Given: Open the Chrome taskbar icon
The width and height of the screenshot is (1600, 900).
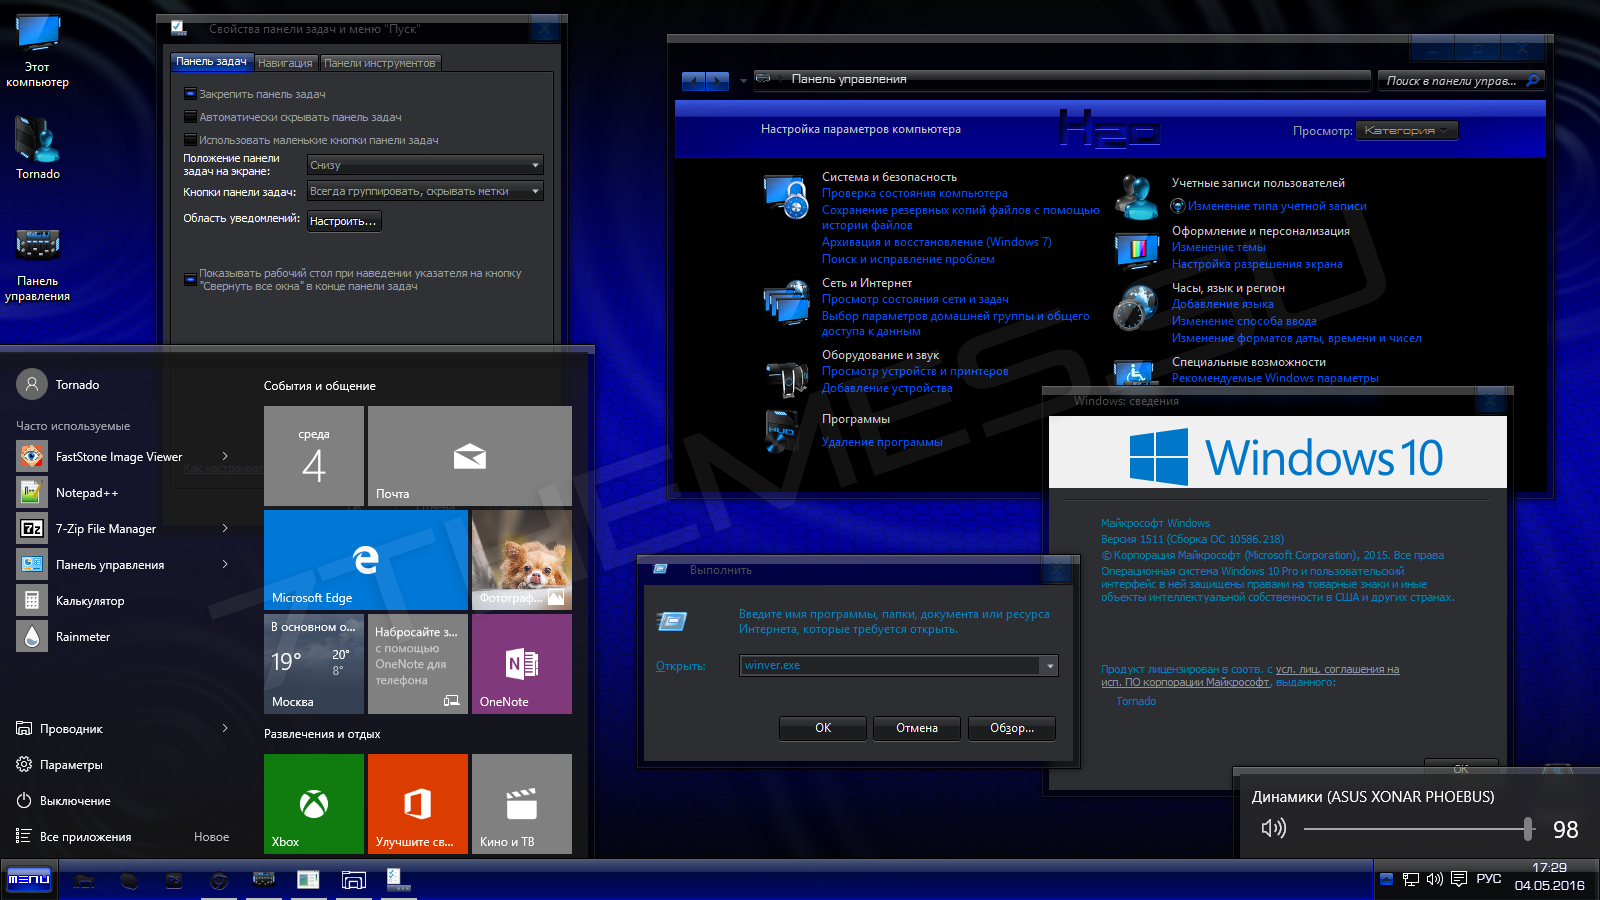Looking at the screenshot, I should click(219, 880).
